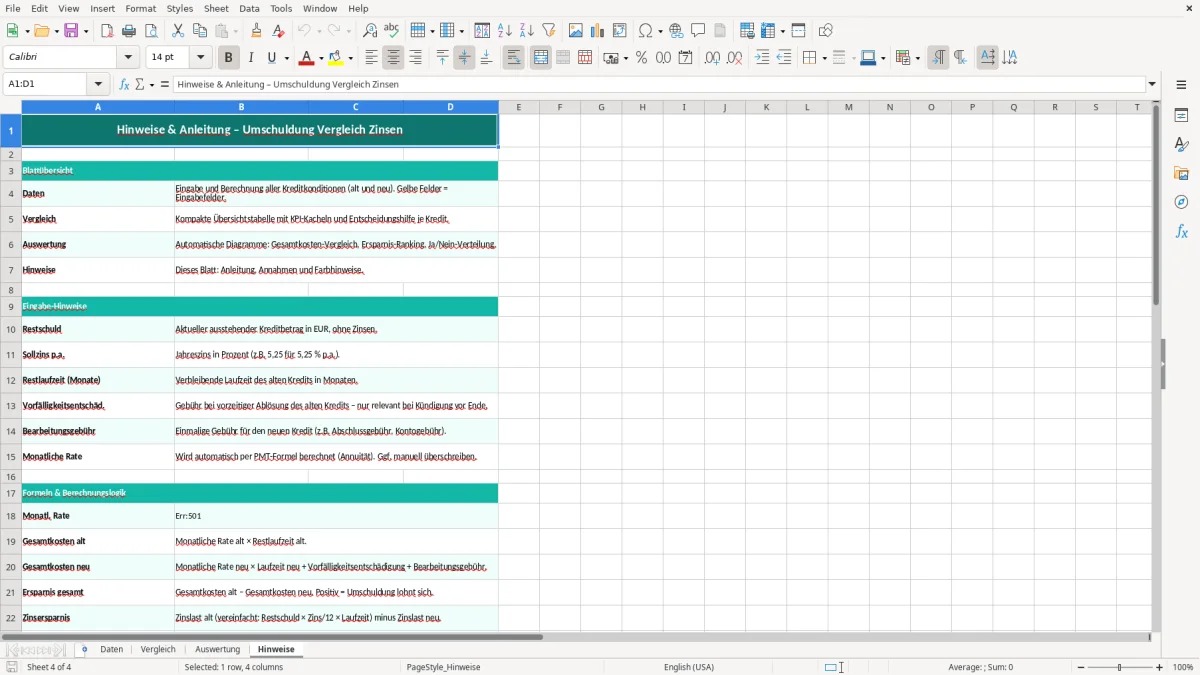Switch to the Daten sheet tab

(112, 649)
